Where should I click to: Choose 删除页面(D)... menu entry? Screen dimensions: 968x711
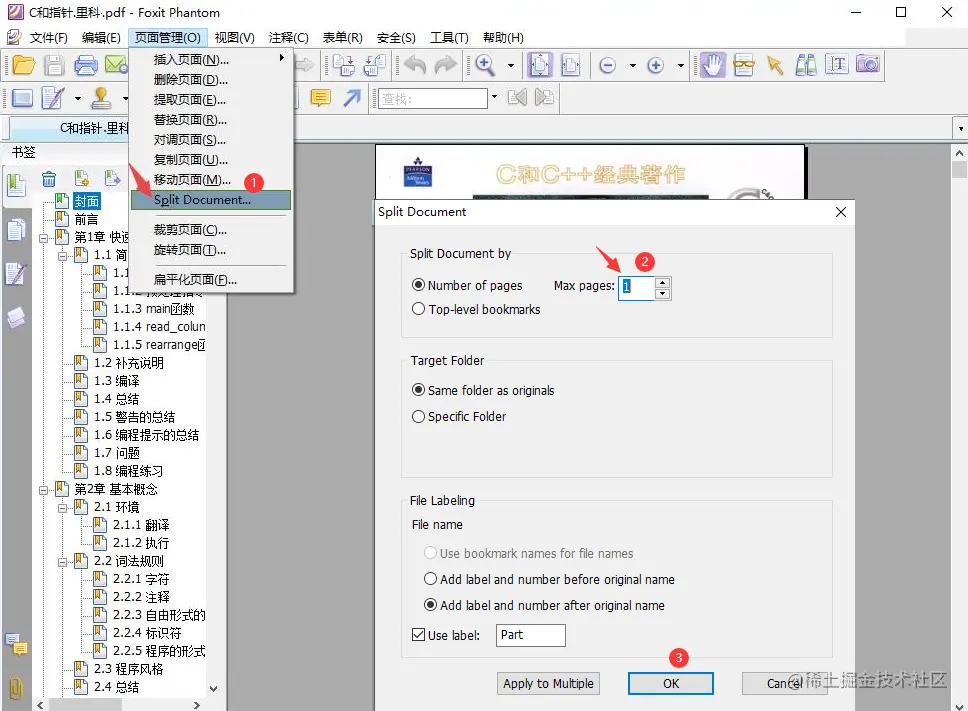tap(211, 80)
